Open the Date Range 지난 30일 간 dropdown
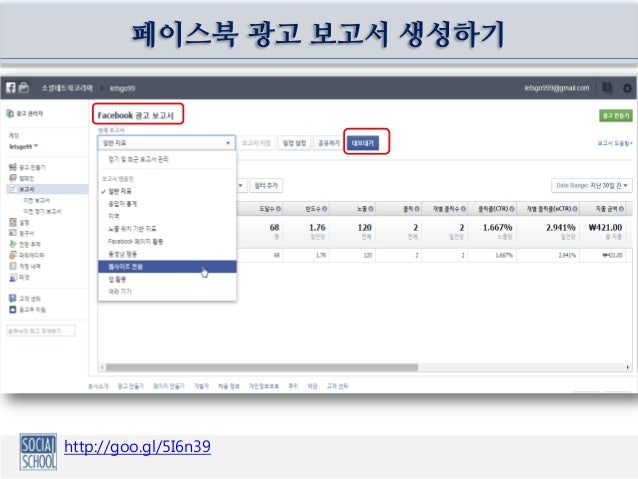The width and height of the screenshot is (638, 479). [x=592, y=186]
